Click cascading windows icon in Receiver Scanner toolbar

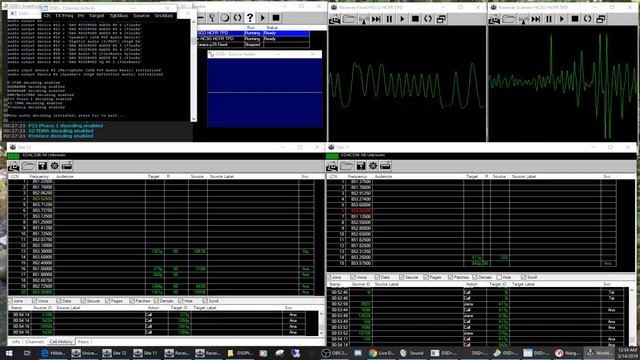tap(601, 19)
